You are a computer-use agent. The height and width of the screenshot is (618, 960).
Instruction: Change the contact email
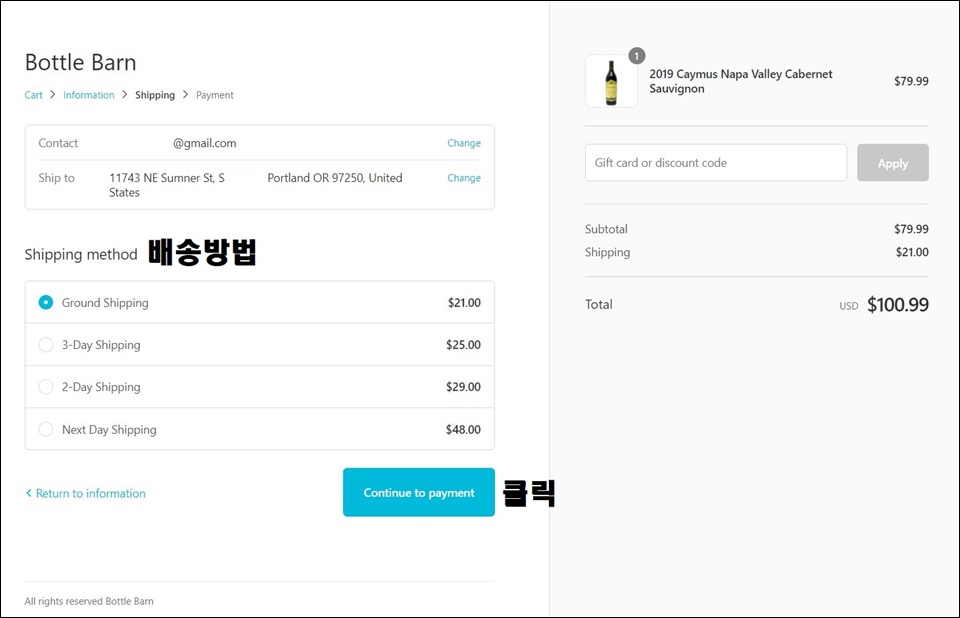463,143
